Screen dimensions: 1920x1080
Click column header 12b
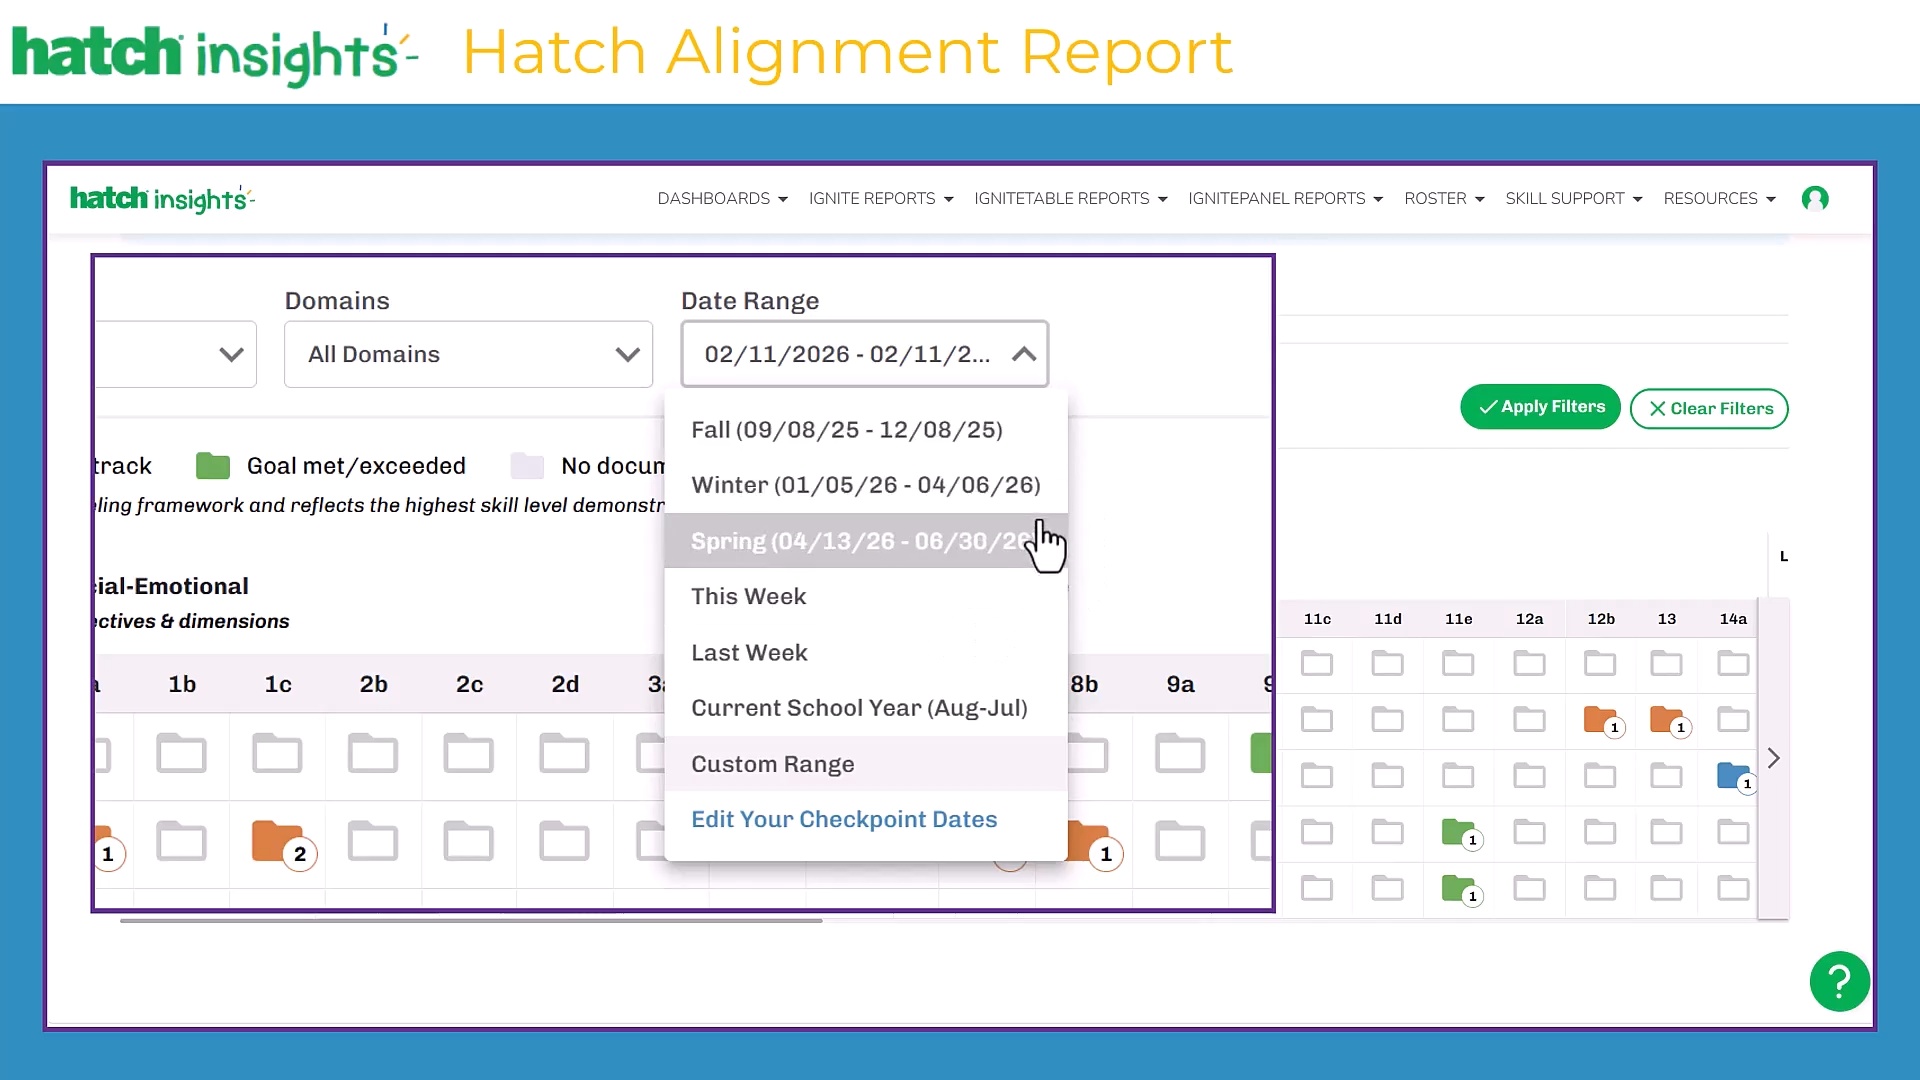(1601, 619)
